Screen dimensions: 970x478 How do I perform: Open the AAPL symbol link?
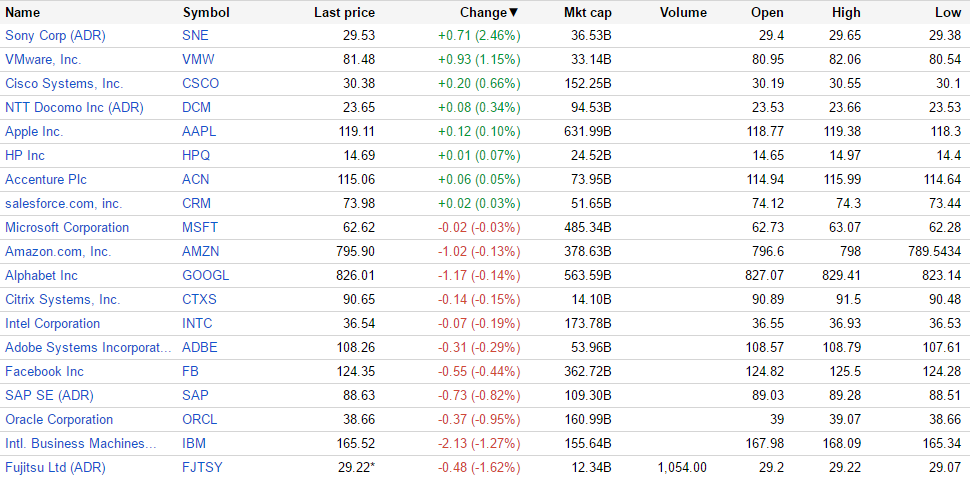tap(199, 131)
